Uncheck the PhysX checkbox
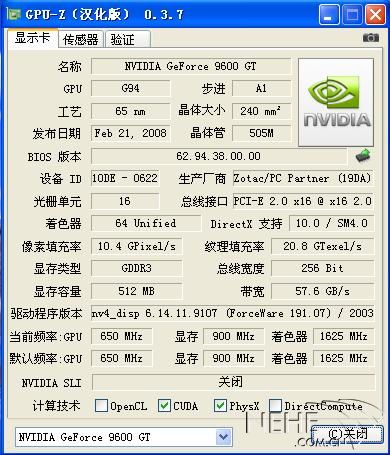This screenshot has width=390, height=455. pyautogui.click(x=220, y=406)
